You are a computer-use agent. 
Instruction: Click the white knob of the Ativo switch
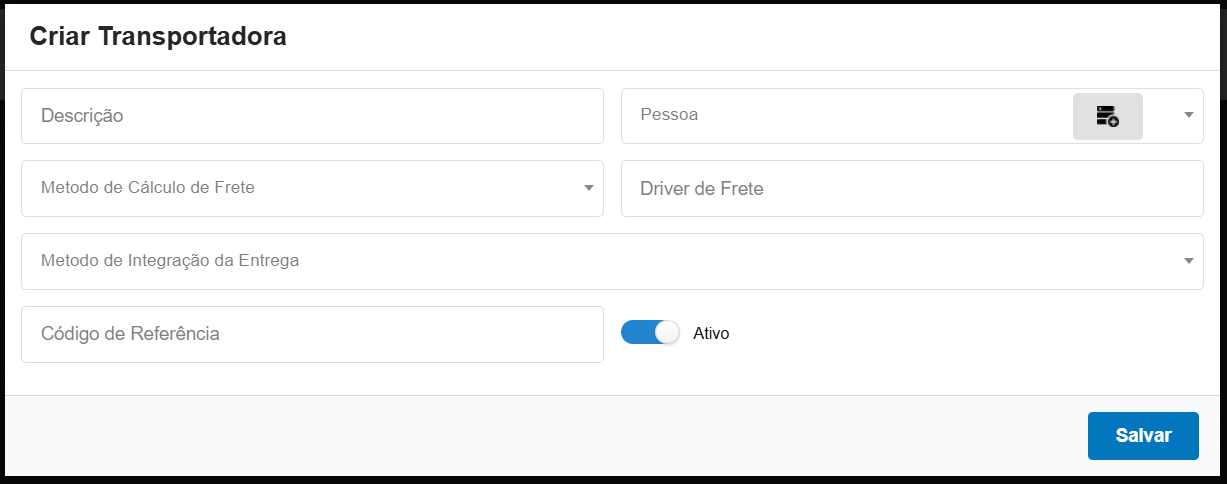pos(667,332)
